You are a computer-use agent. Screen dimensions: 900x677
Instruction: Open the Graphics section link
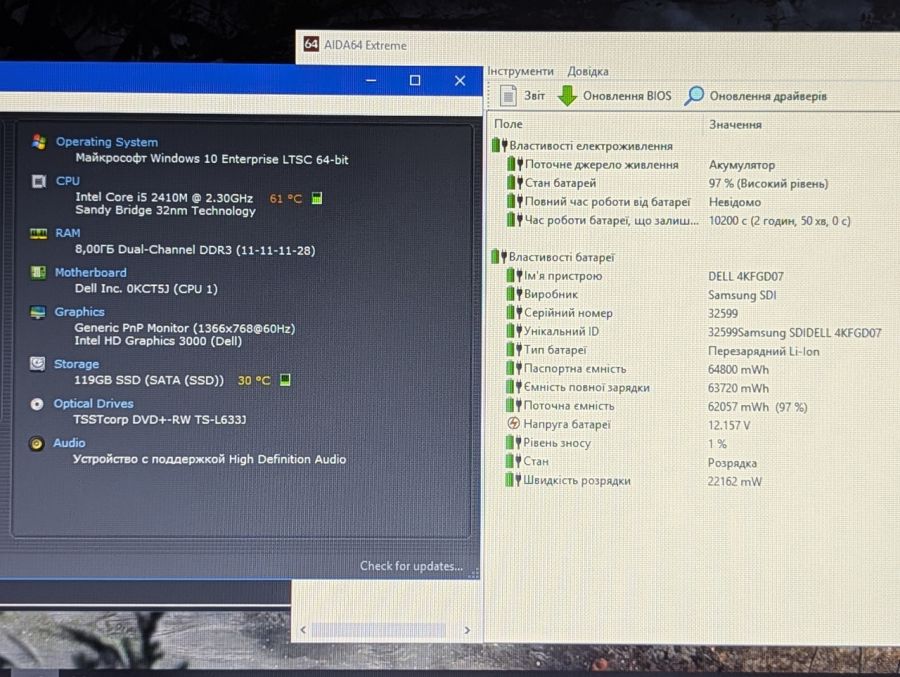(79, 312)
